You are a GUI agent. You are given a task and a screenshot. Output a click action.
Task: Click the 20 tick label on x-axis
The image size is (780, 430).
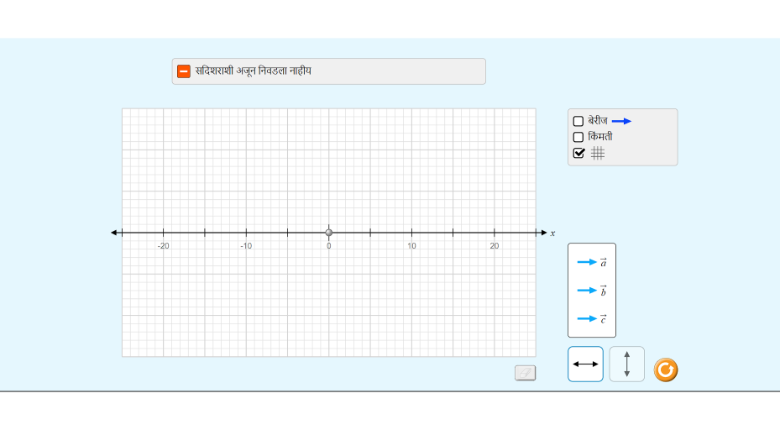(x=494, y=246)
